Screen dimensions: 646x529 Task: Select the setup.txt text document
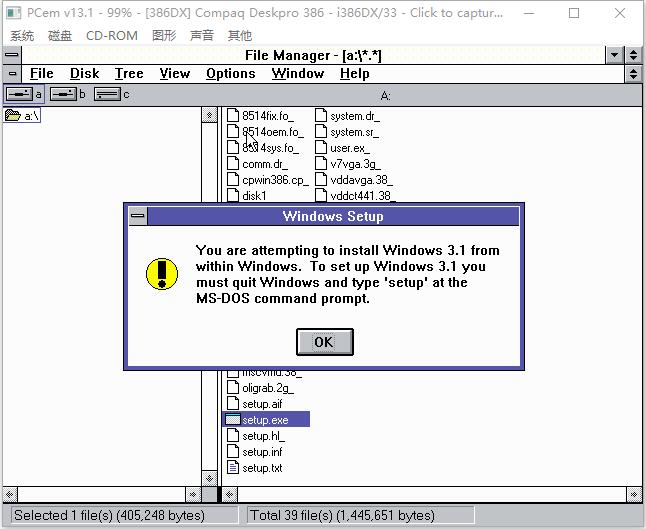(x=255, y=468)
